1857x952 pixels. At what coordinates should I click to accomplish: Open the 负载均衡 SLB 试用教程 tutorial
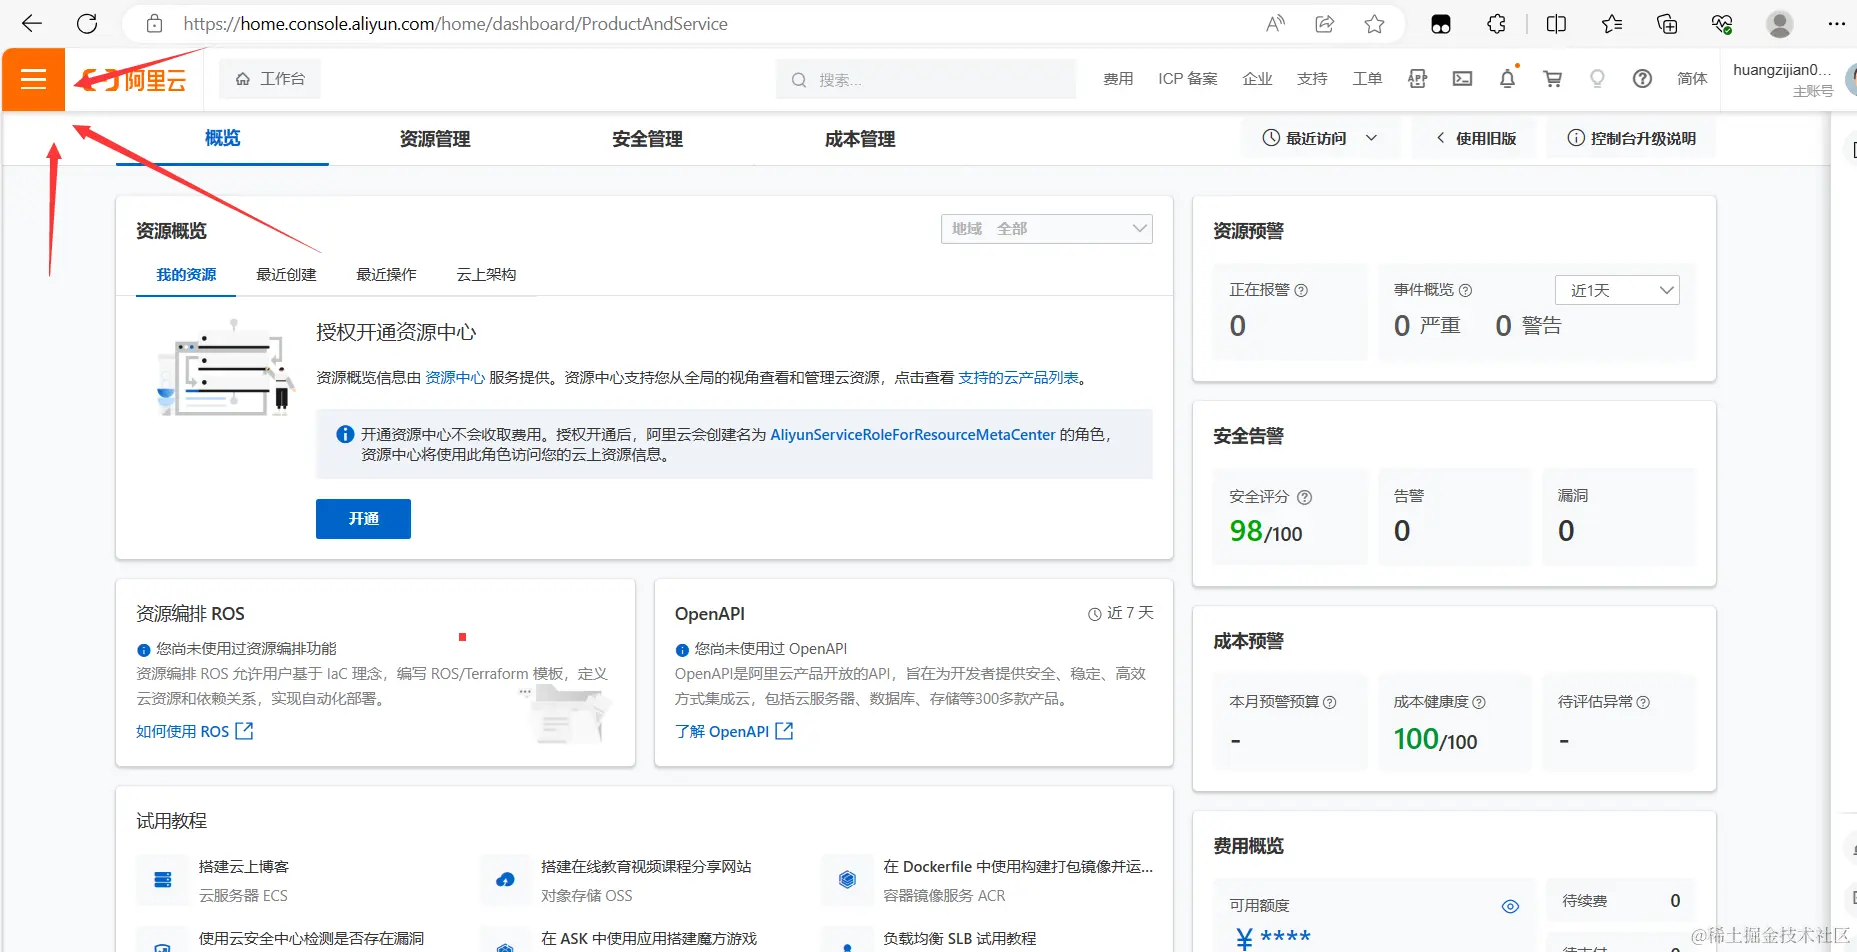[959, 938]
